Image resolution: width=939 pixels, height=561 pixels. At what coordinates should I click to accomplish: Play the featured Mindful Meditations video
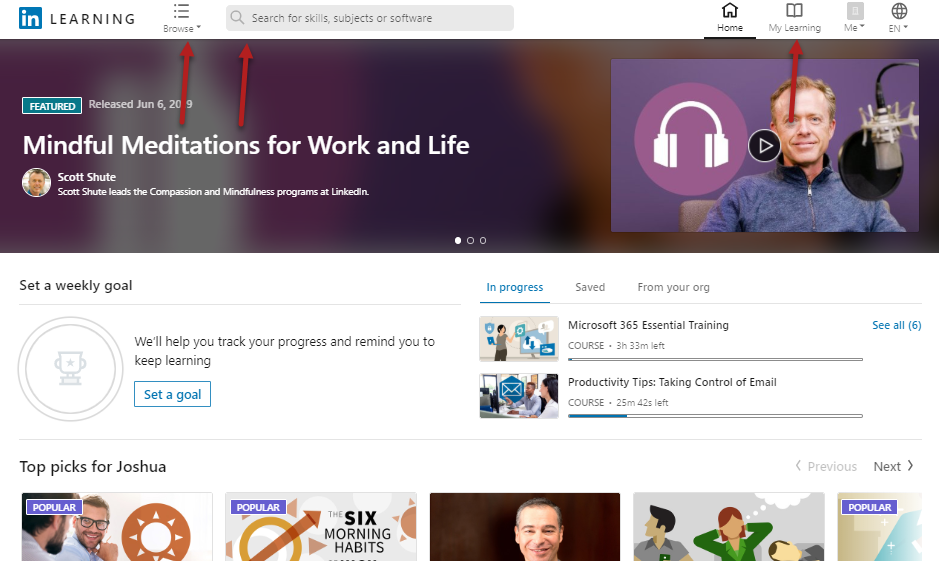coord(764,146)
